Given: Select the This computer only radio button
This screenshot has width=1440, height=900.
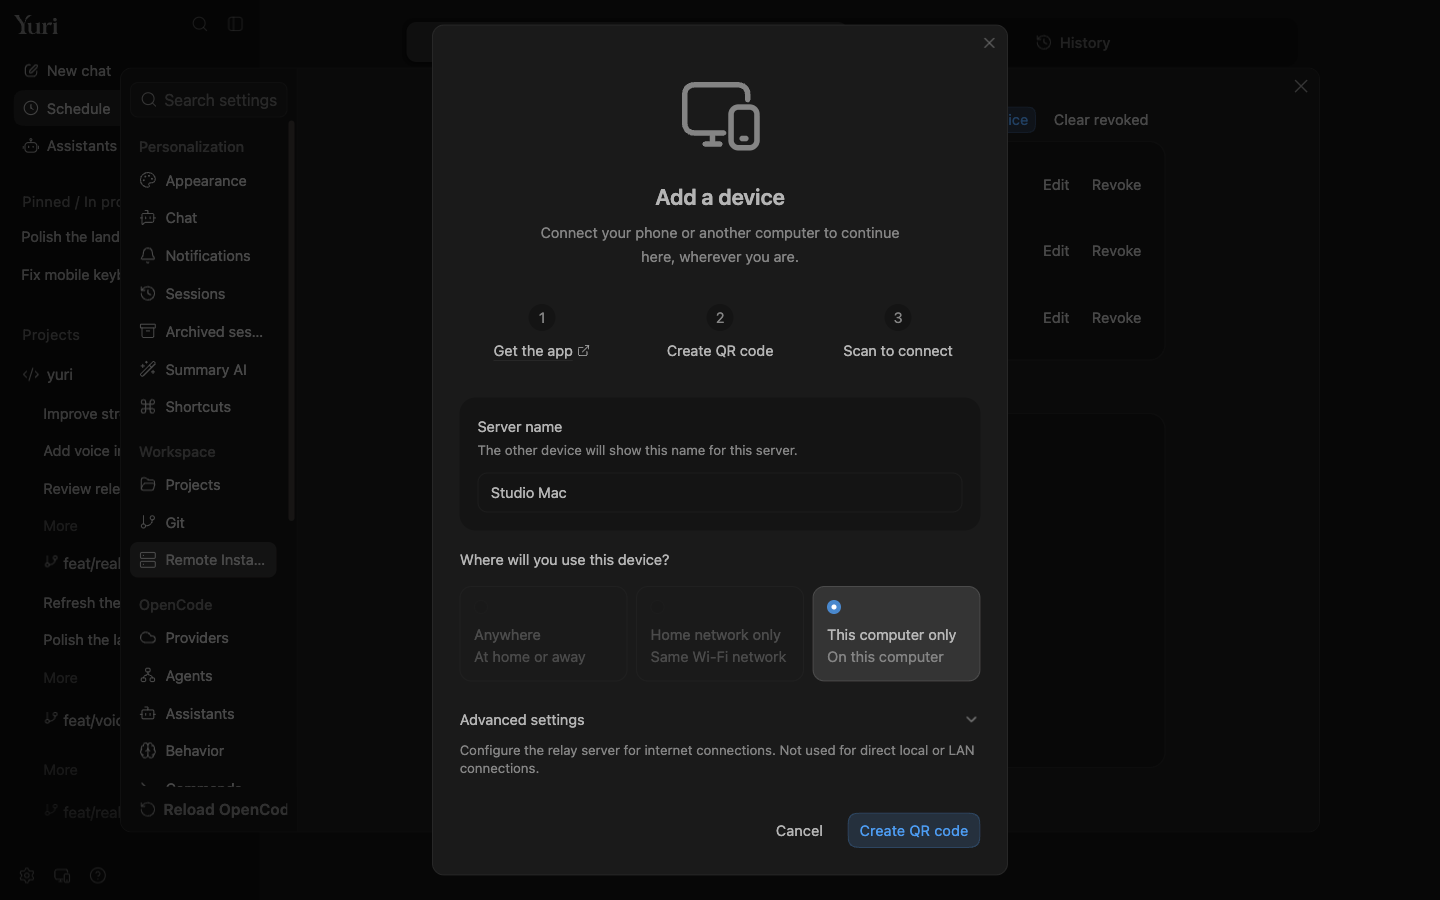Looking at the screenshot, I should coord(834,607).
